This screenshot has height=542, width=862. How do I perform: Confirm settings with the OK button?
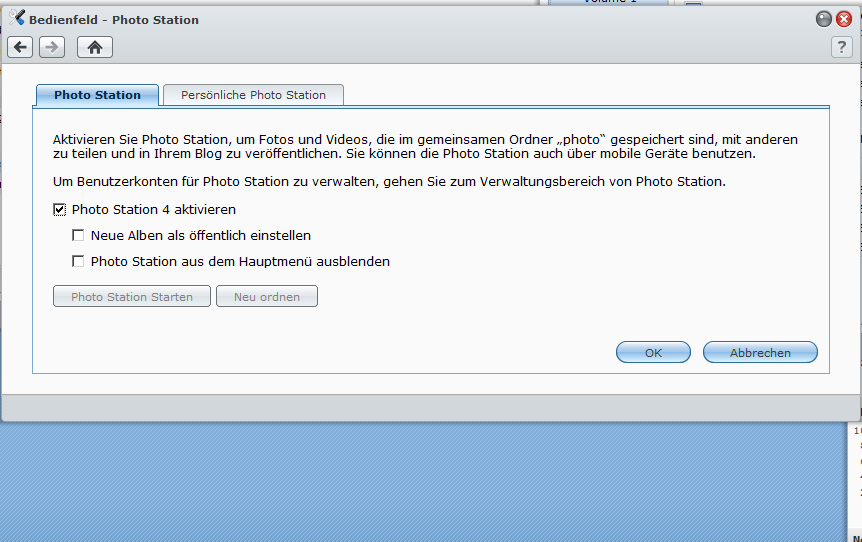click(x=653, y=352)
